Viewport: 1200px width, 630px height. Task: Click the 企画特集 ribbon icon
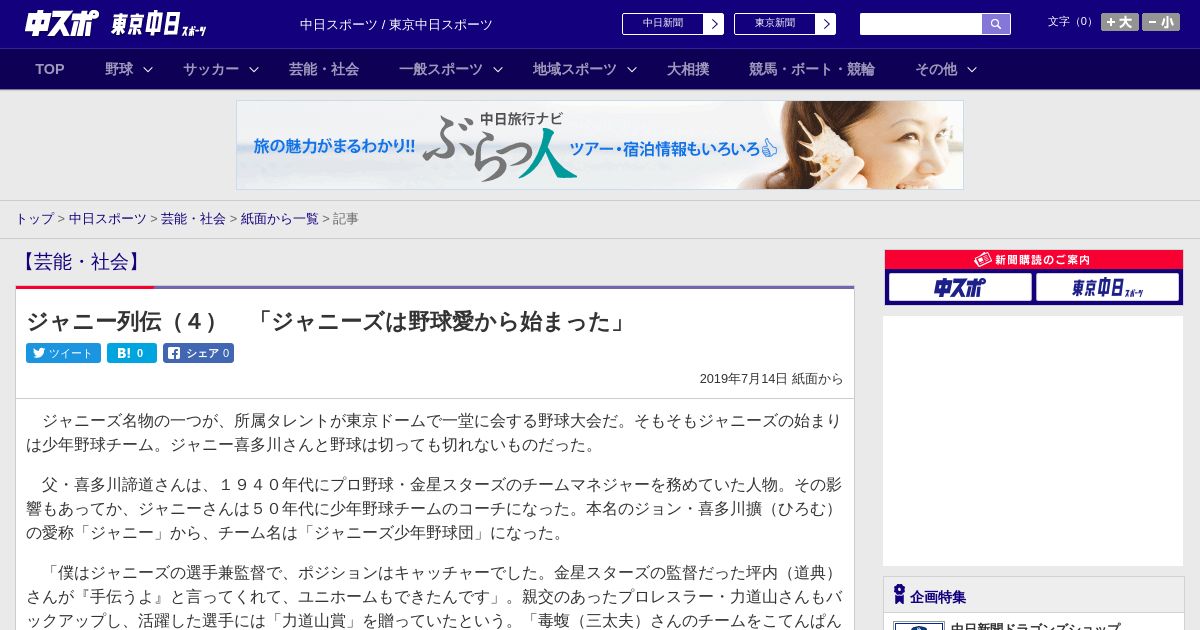[899, 595]
